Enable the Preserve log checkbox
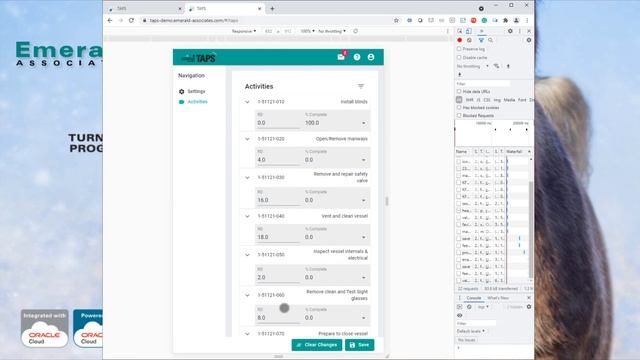 tap(459, 49)
